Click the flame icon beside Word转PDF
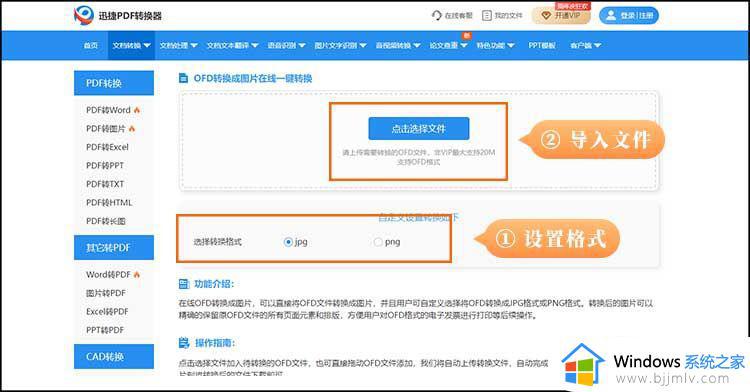The height and width of the screenshot is (392, 750). pos(137,274)
